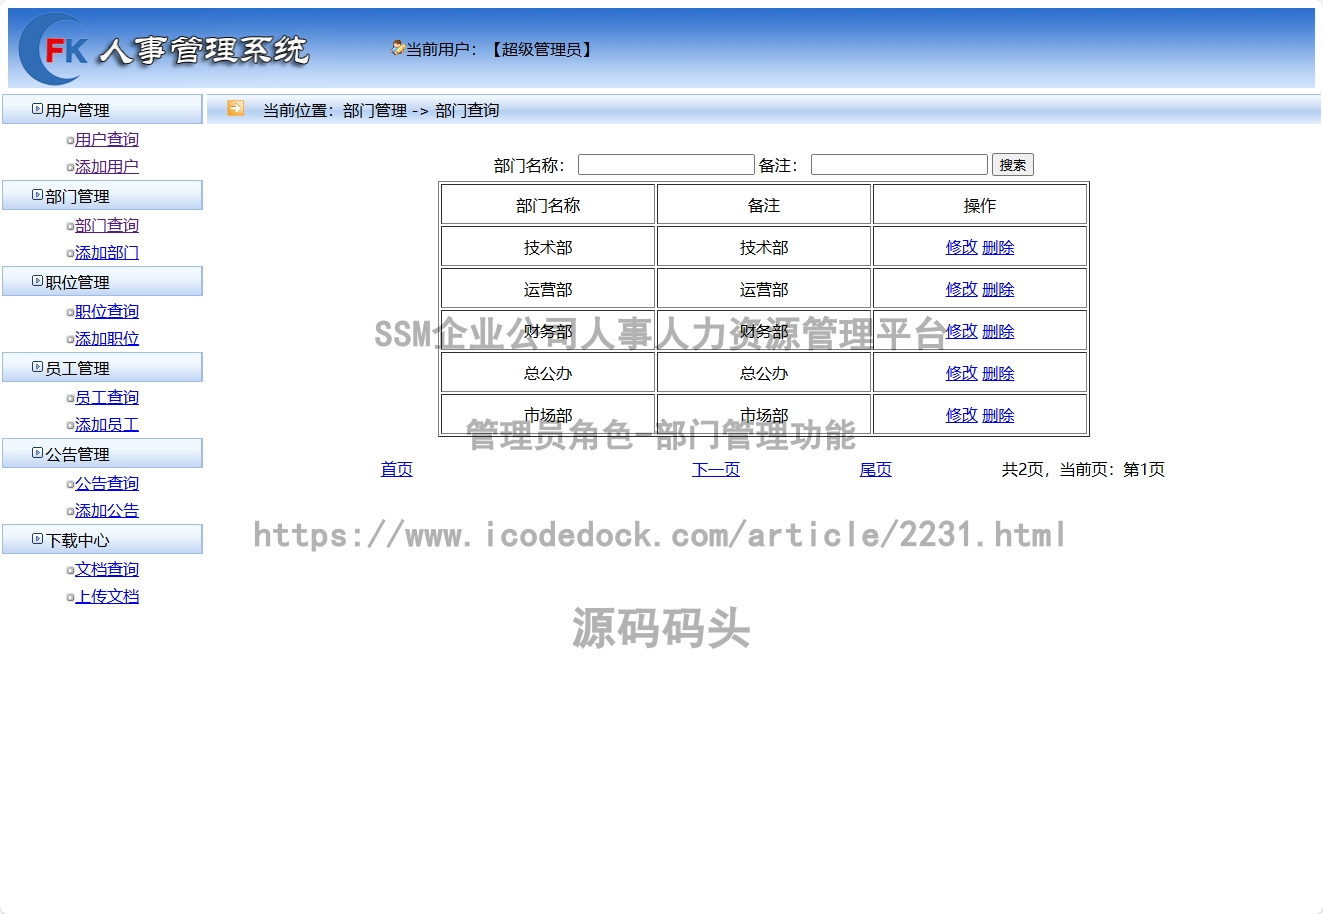Collapse the 部门管理 menu section

[x=102, y=196]
